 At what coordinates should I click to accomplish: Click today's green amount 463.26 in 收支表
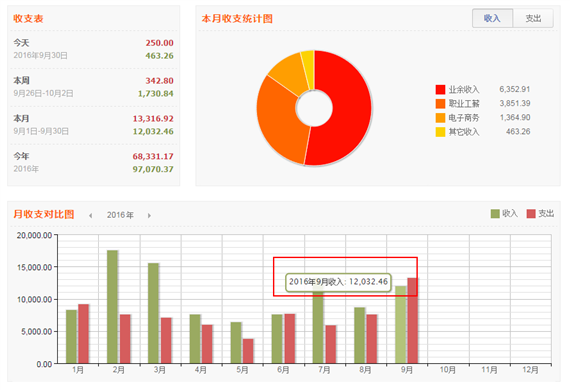[160, 56]
